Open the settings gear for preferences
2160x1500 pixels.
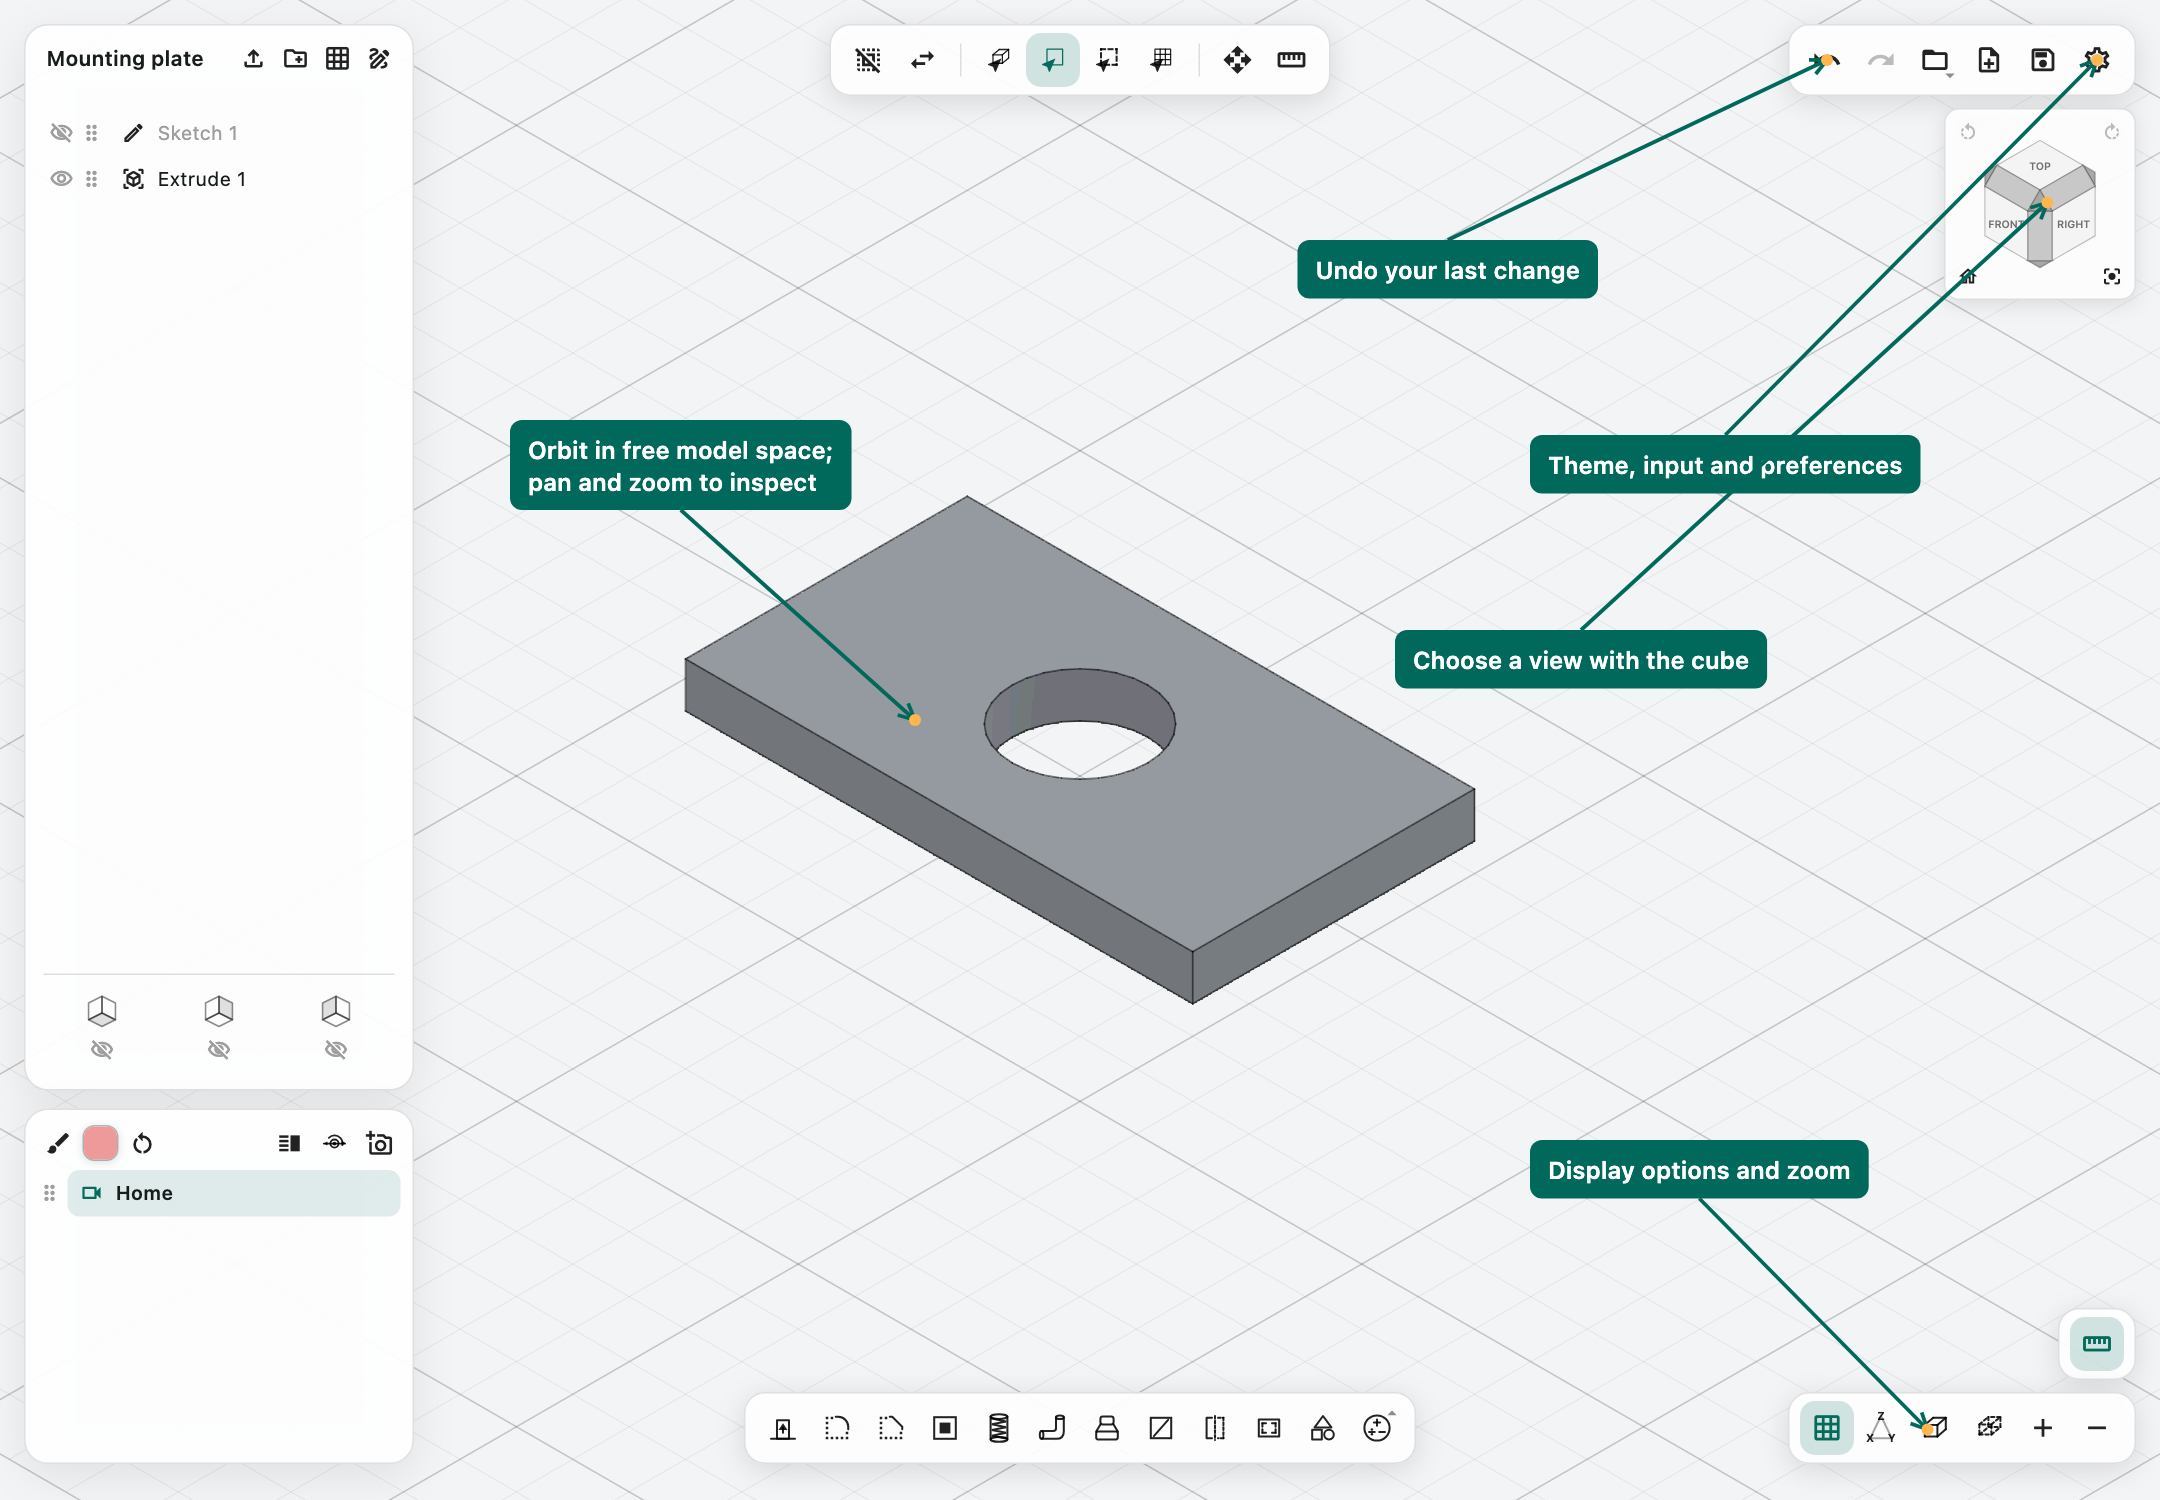pyautogui.click(x=2097, y=60)
